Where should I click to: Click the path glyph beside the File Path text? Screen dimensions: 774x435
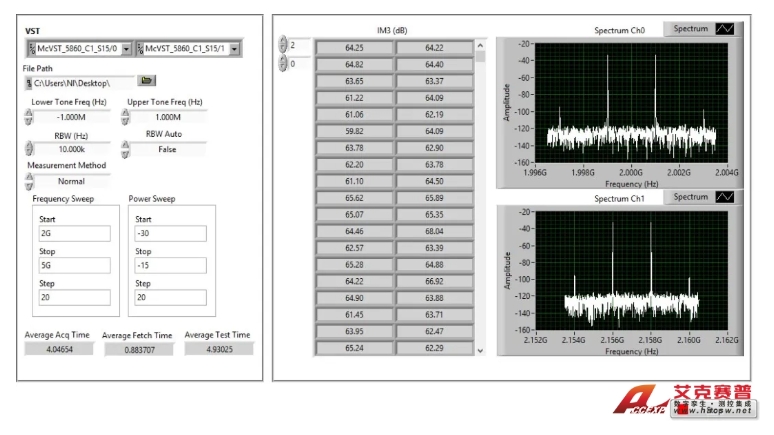pyautogui.click(x=28, y=83)
